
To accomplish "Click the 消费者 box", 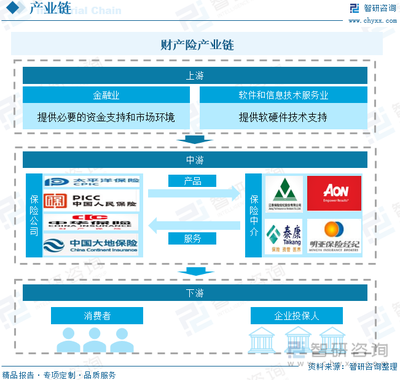I will (97, 315).
